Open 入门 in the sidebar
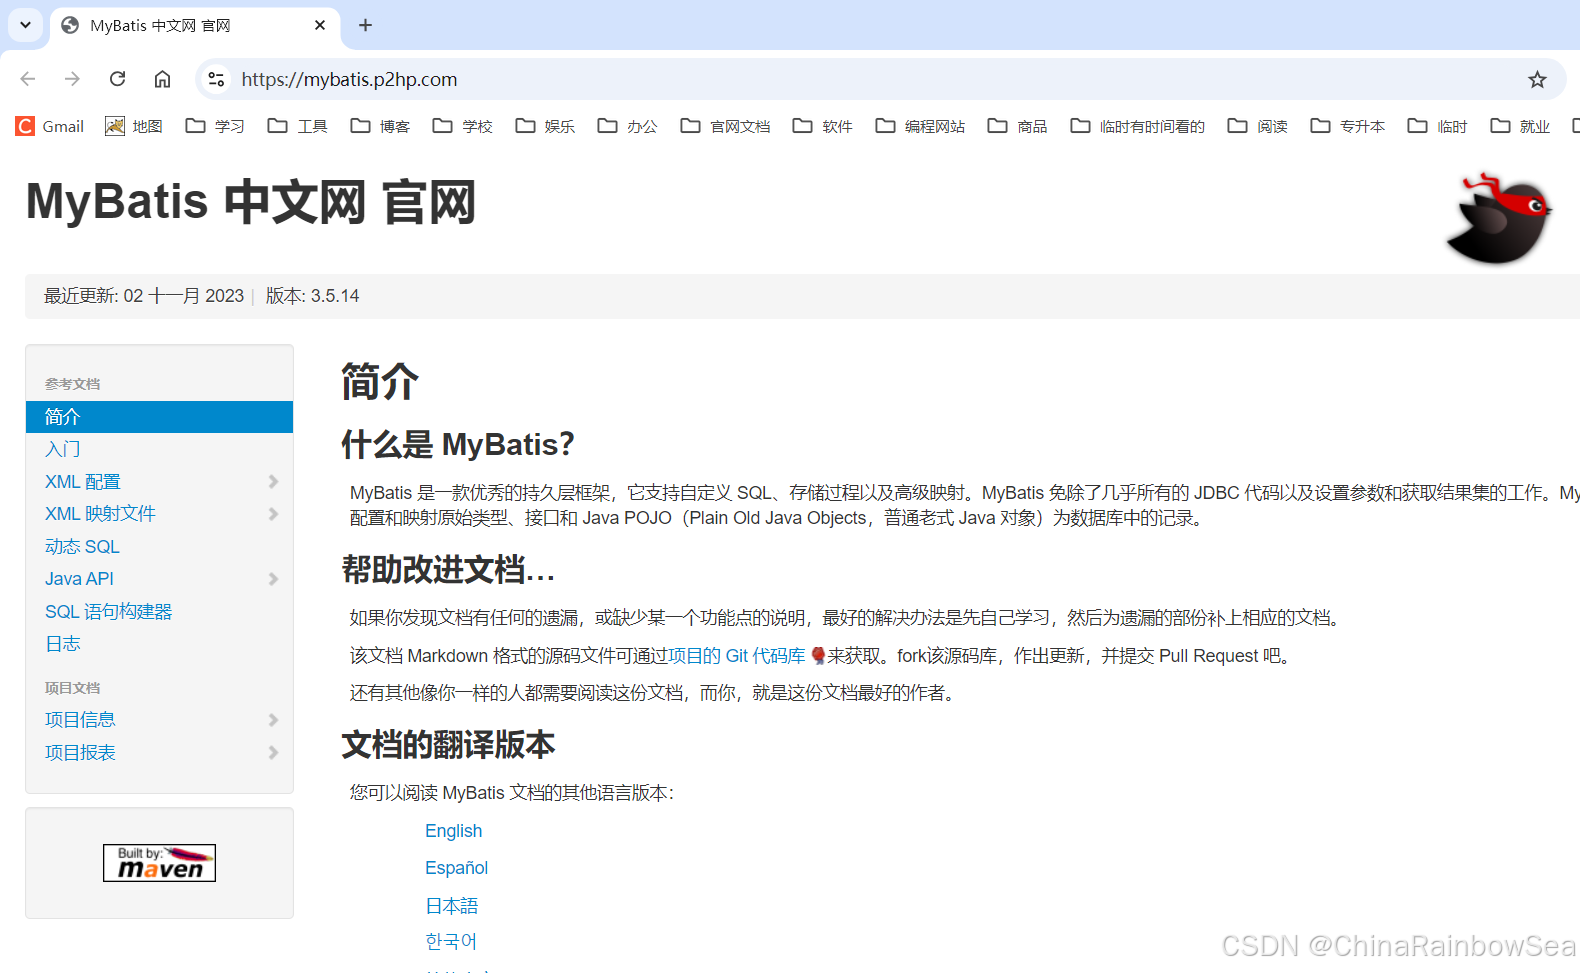1580x973 pixels. 63,449
